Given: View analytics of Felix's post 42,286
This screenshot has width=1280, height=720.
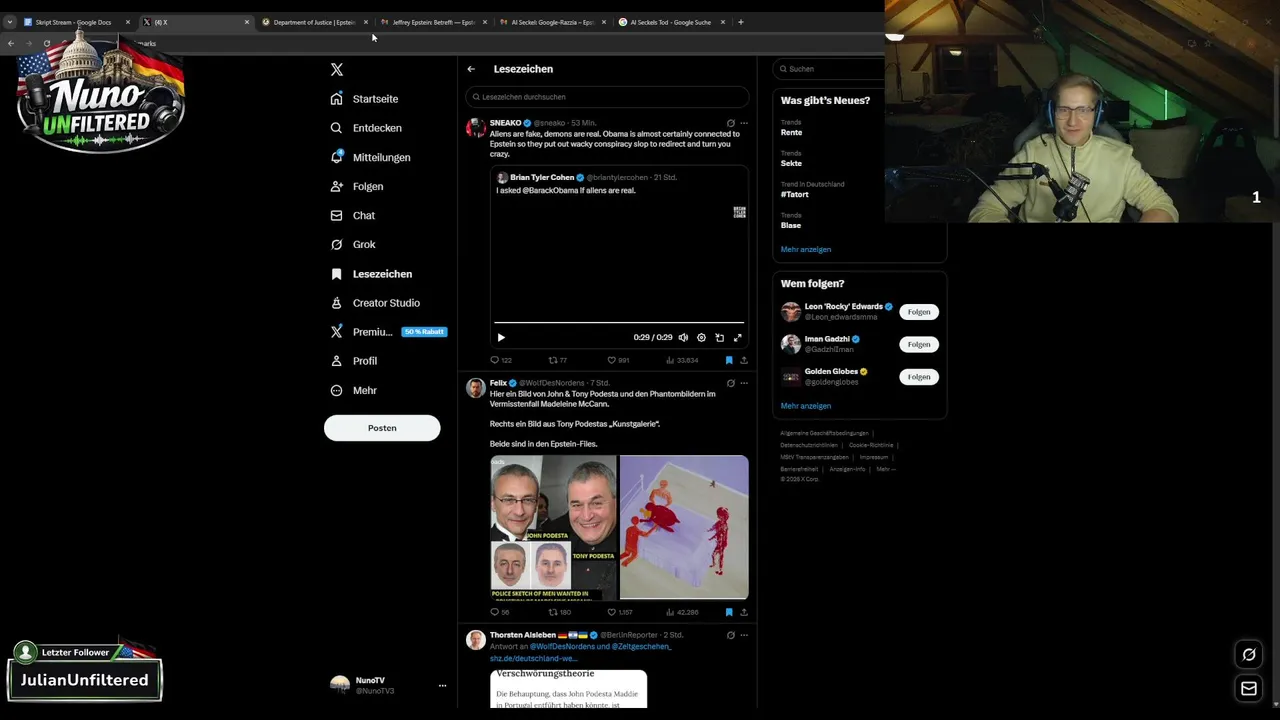Looking at the screenshot, I should 681,612.
